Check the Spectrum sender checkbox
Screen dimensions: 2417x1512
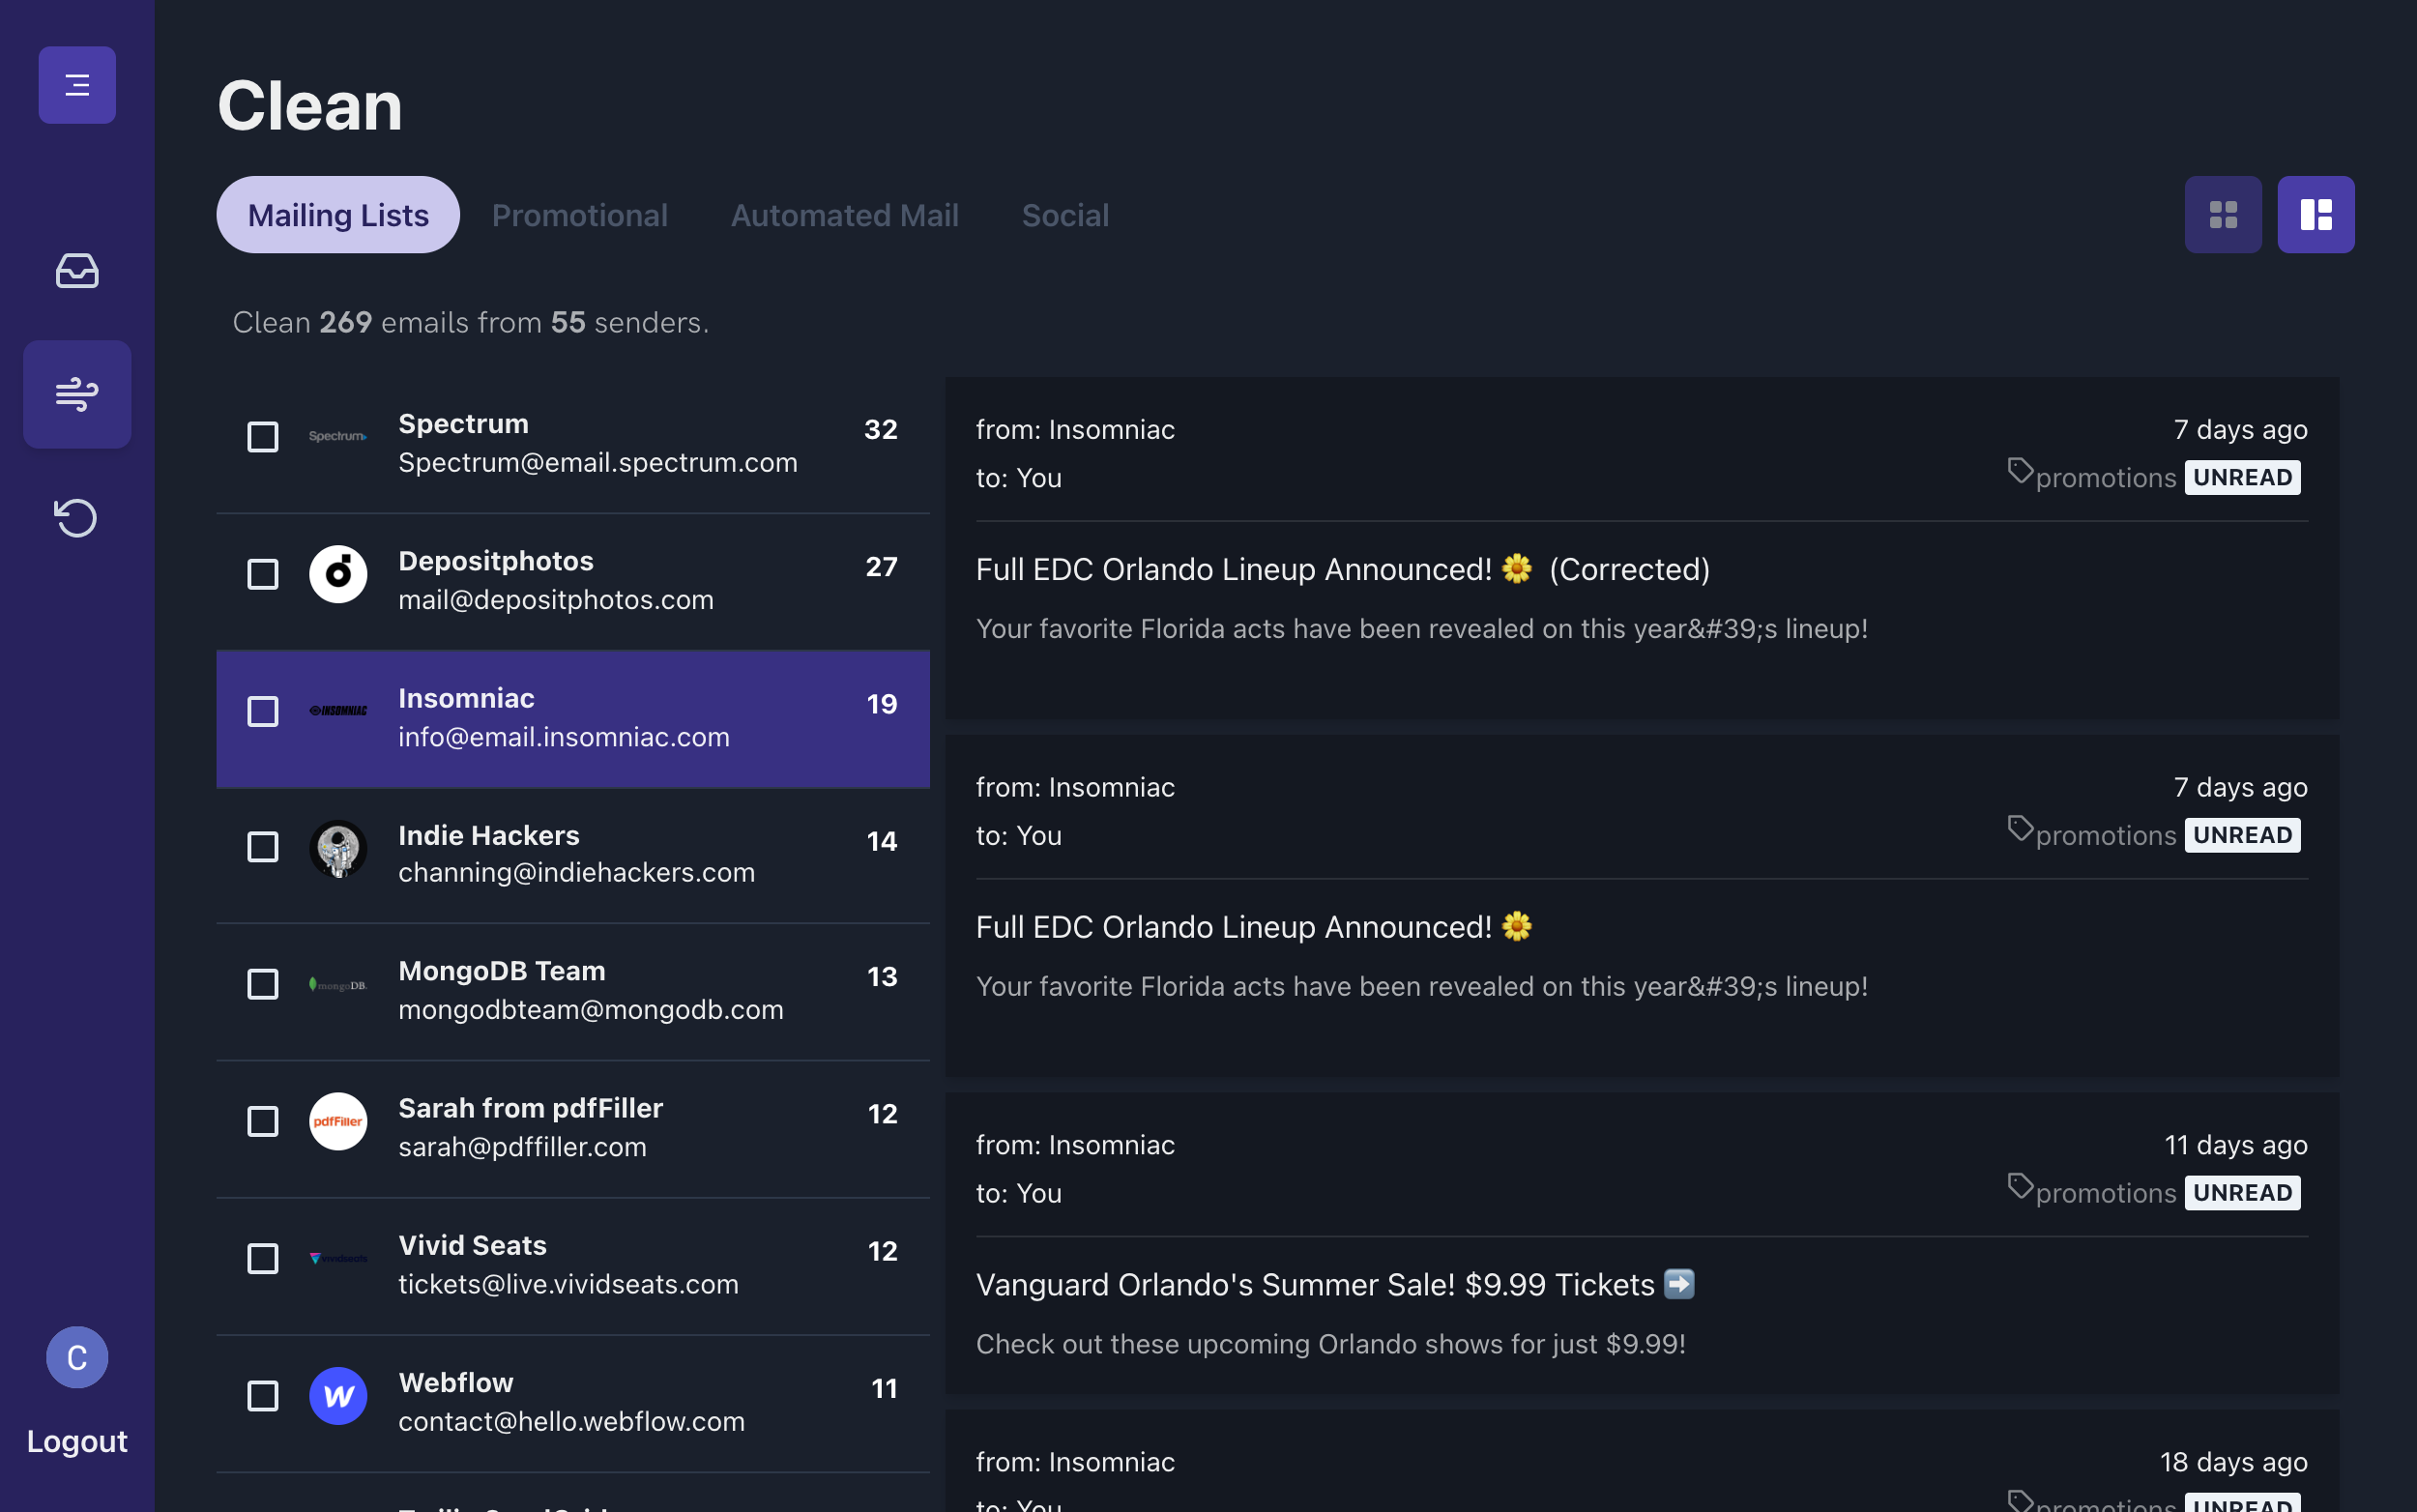263,437
